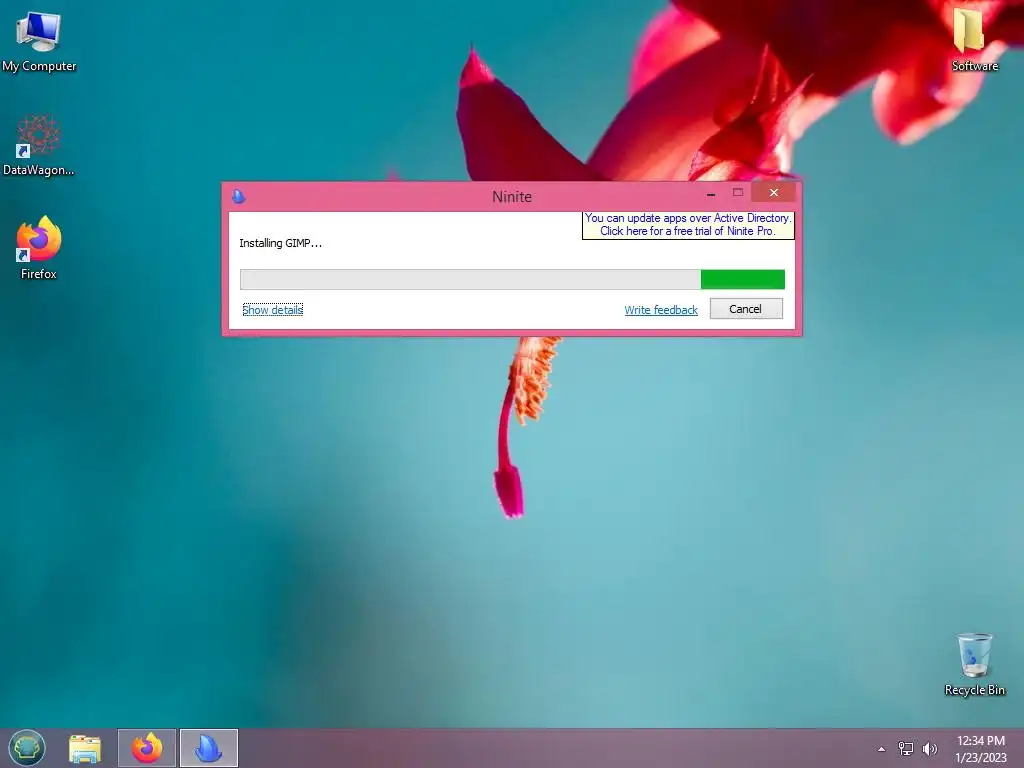1024x768 pixels.
Task: Show hidden system tray icons
Action: (x=881, y=749)
